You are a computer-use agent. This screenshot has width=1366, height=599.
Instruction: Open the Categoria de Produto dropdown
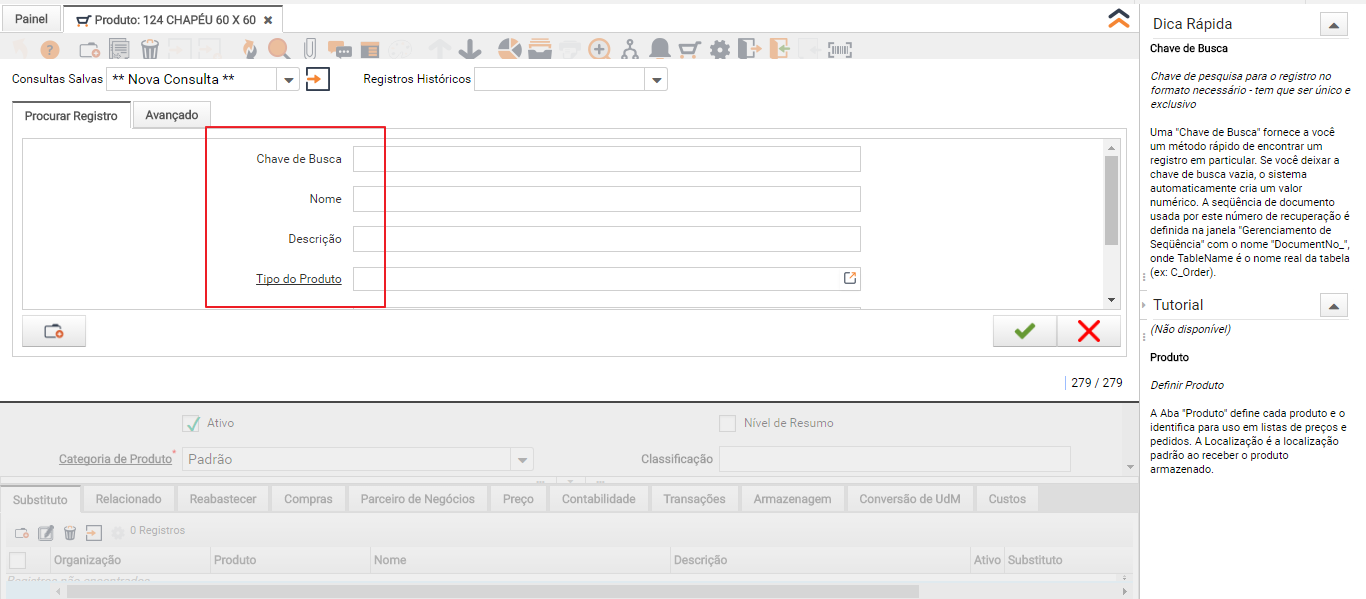[522, 459]
